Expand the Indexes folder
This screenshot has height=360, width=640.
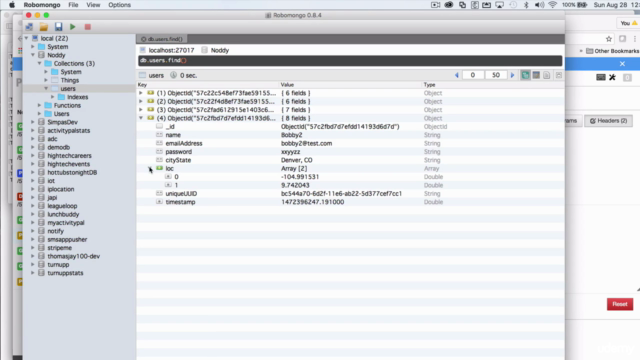(53, 97)
